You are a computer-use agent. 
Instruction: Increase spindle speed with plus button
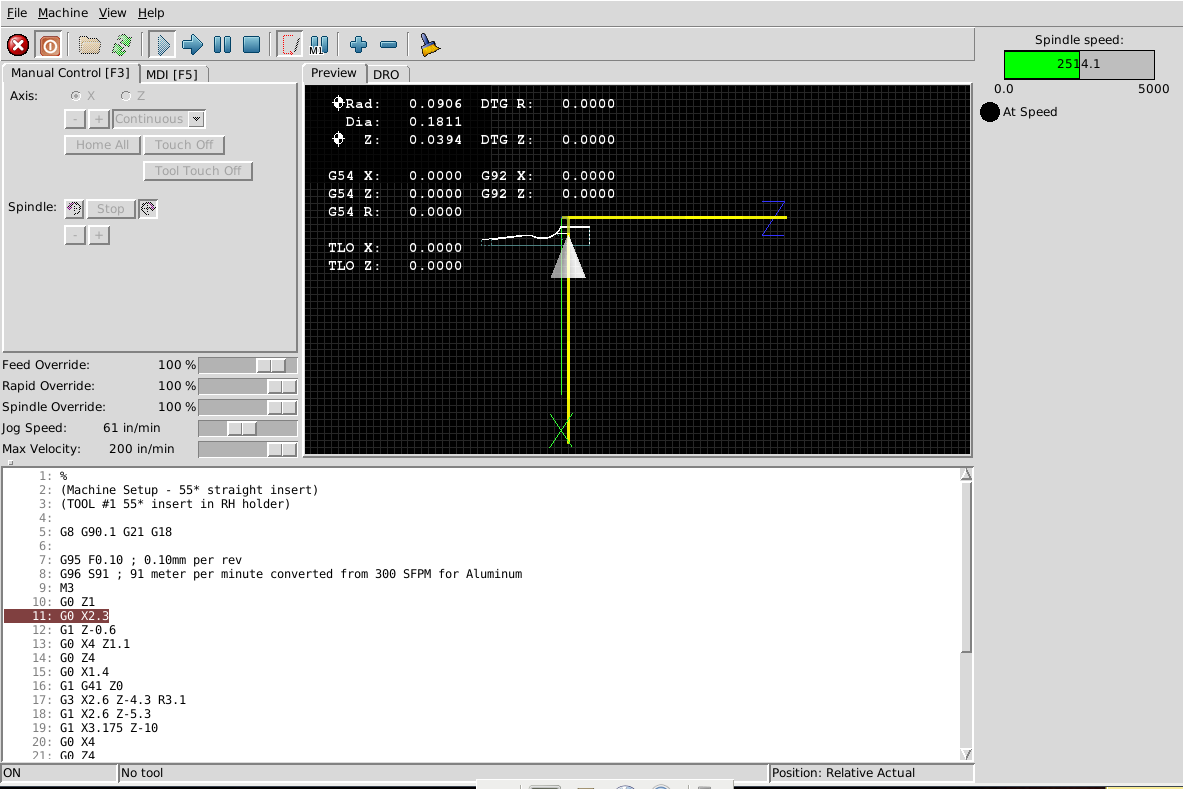coord(99,235)
